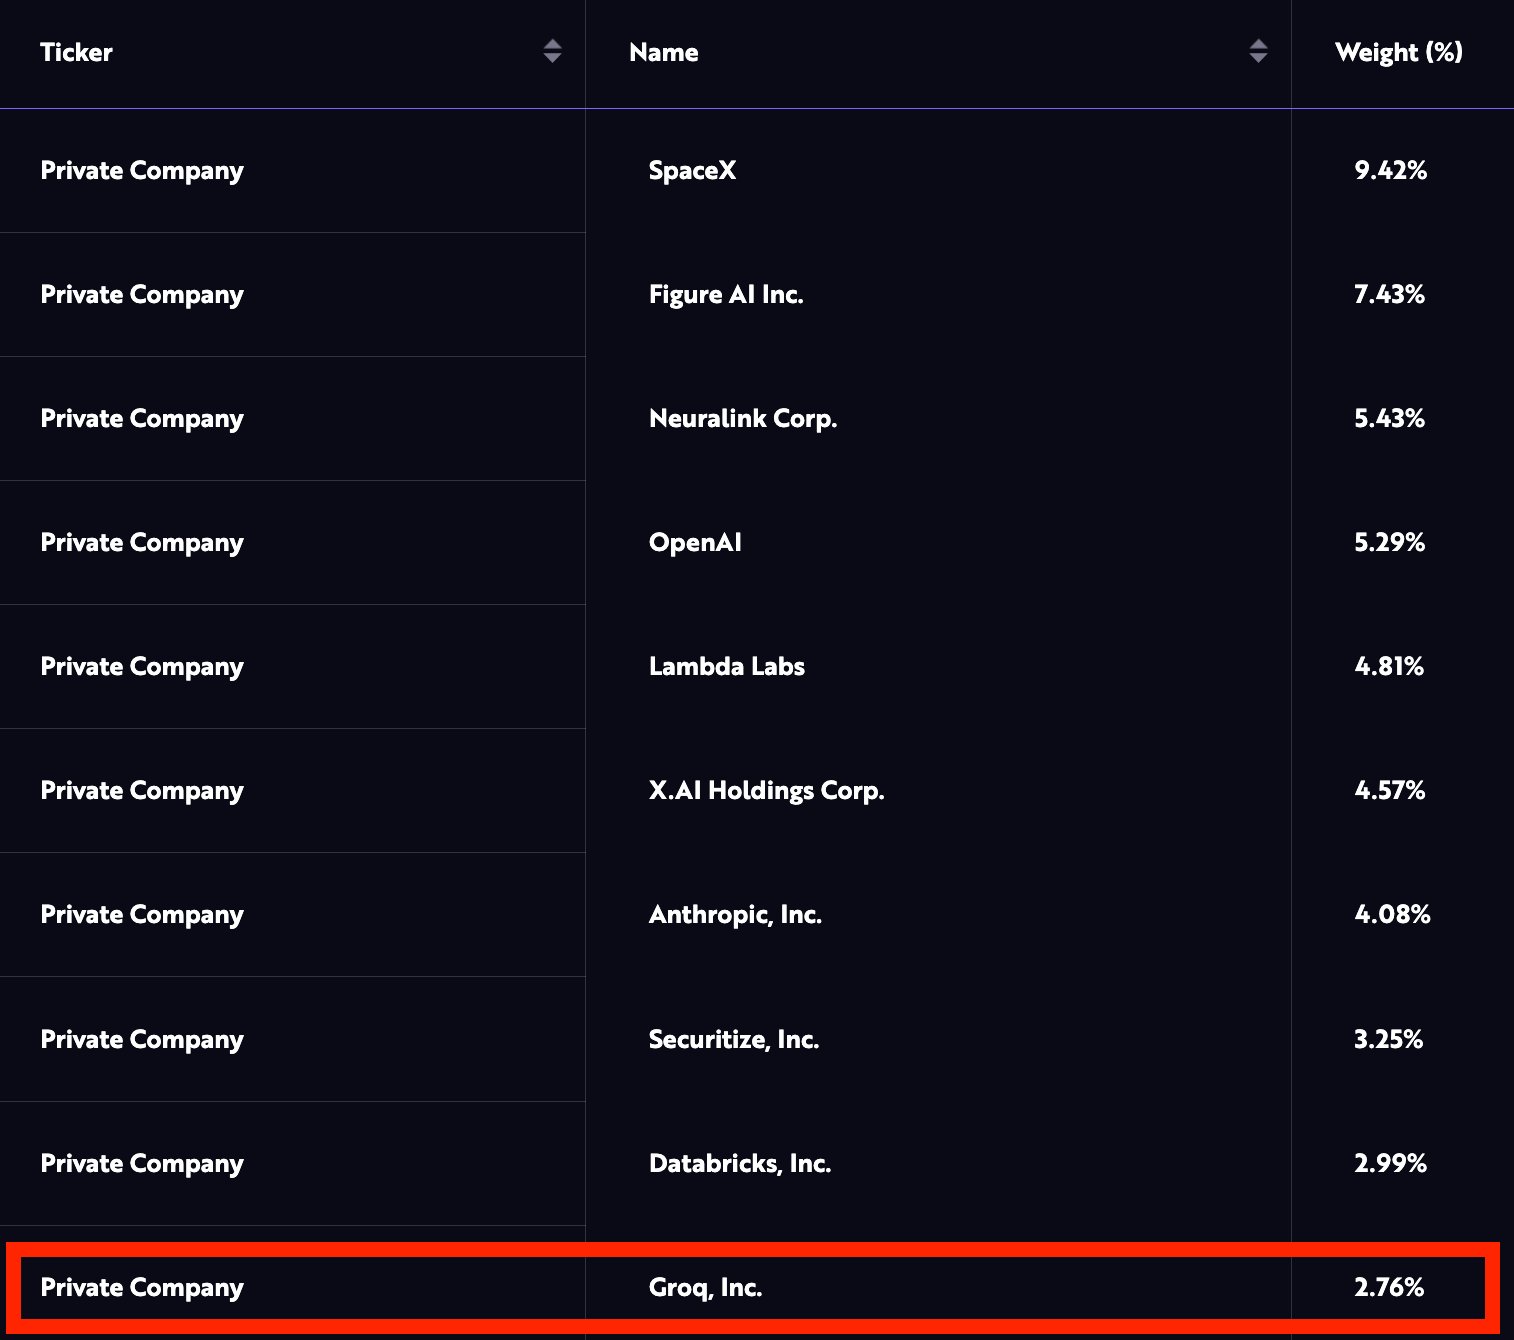Select Neuralink Corp. in the Name column
The image size is (1514, 1340).
click(x=743, y=418)
